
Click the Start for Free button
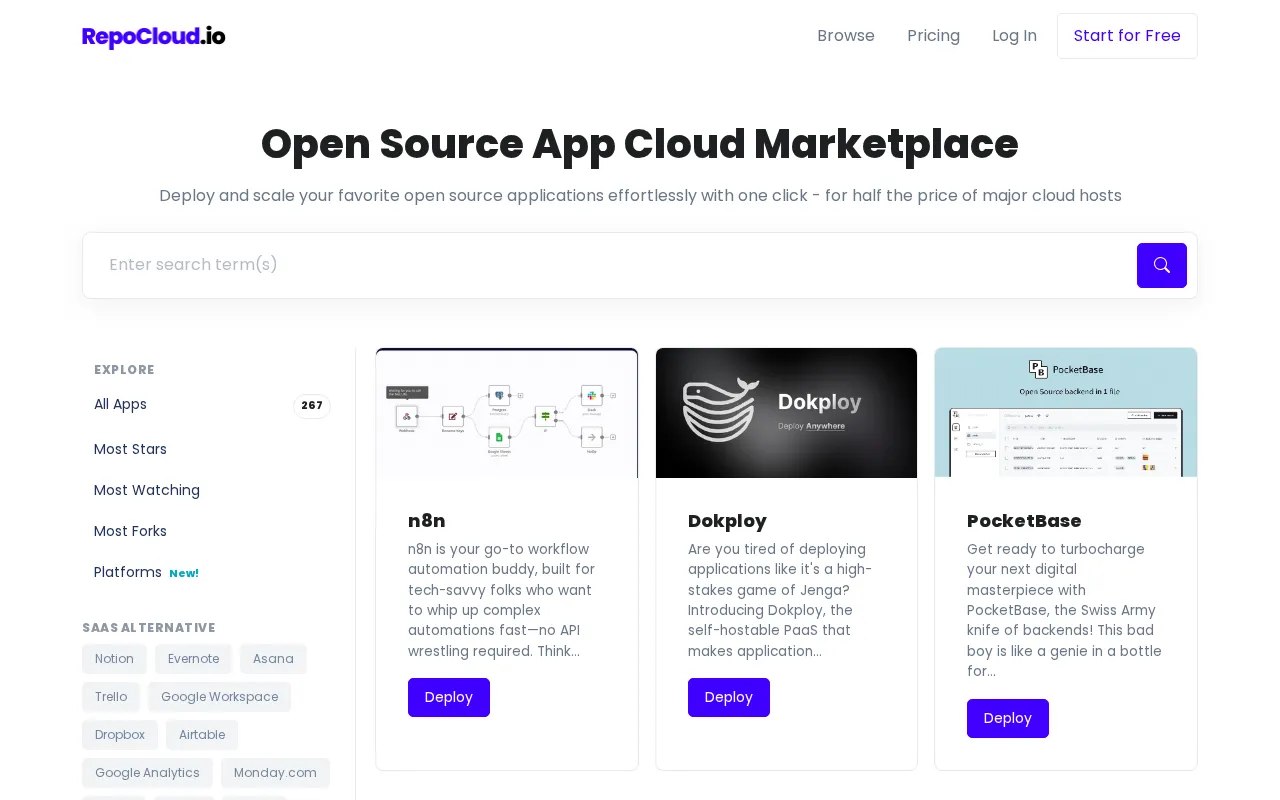tap(1127, 36)
